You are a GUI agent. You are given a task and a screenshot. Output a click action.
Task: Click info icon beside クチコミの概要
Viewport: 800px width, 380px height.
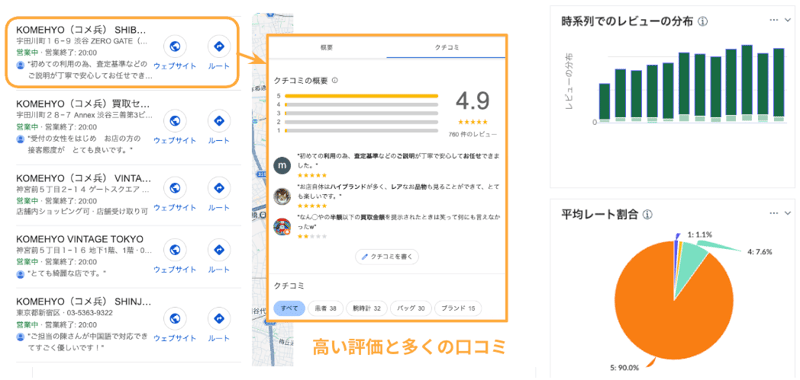point(335,80)
